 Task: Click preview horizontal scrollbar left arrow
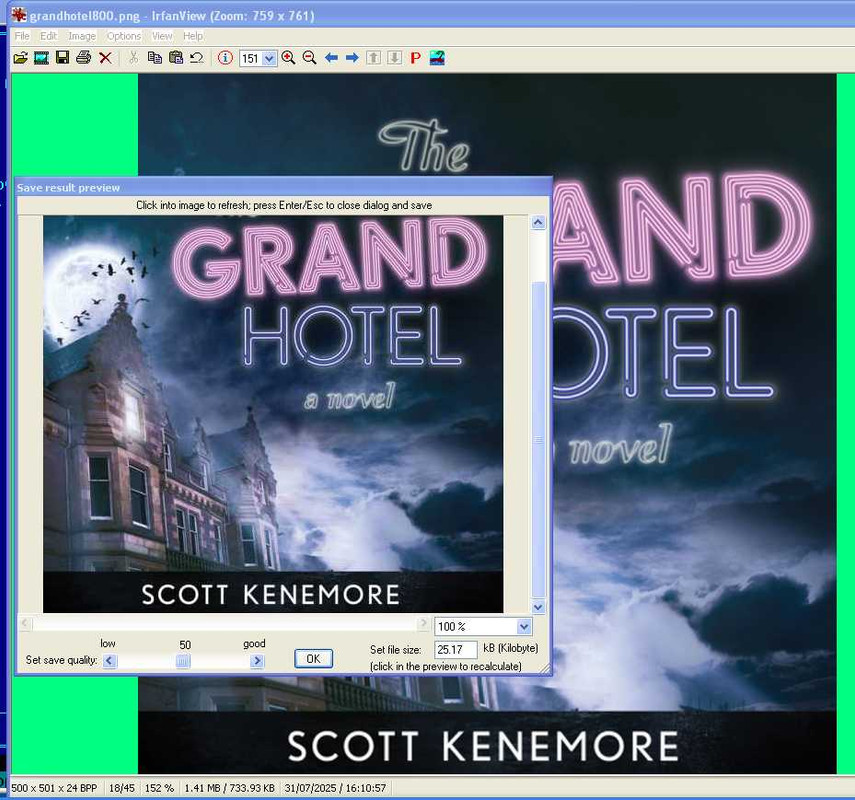pyautogui.click(x=25, y=623)
